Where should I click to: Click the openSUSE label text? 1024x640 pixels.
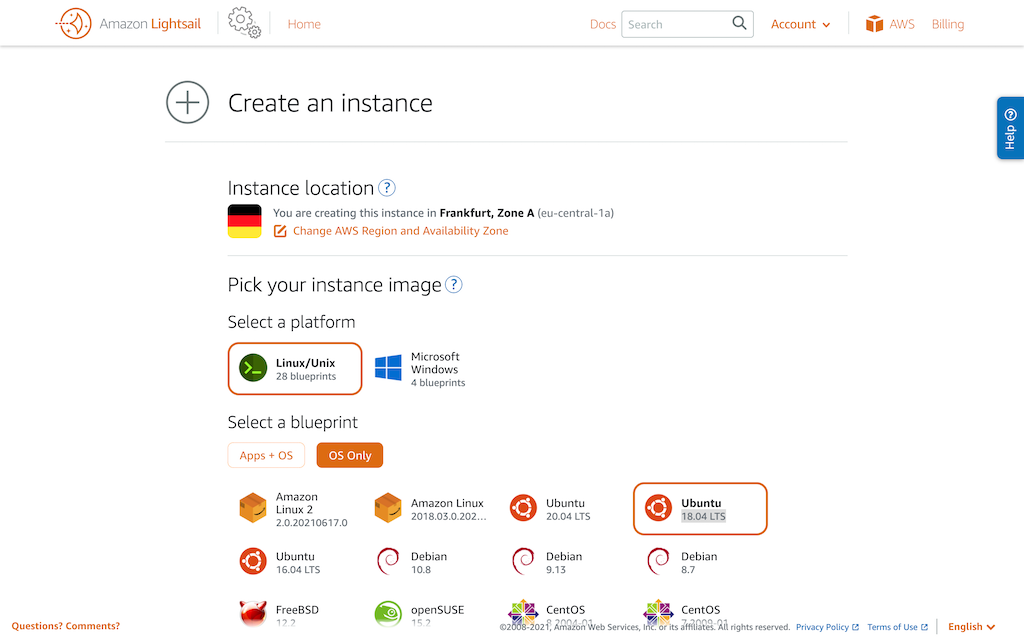438,609
